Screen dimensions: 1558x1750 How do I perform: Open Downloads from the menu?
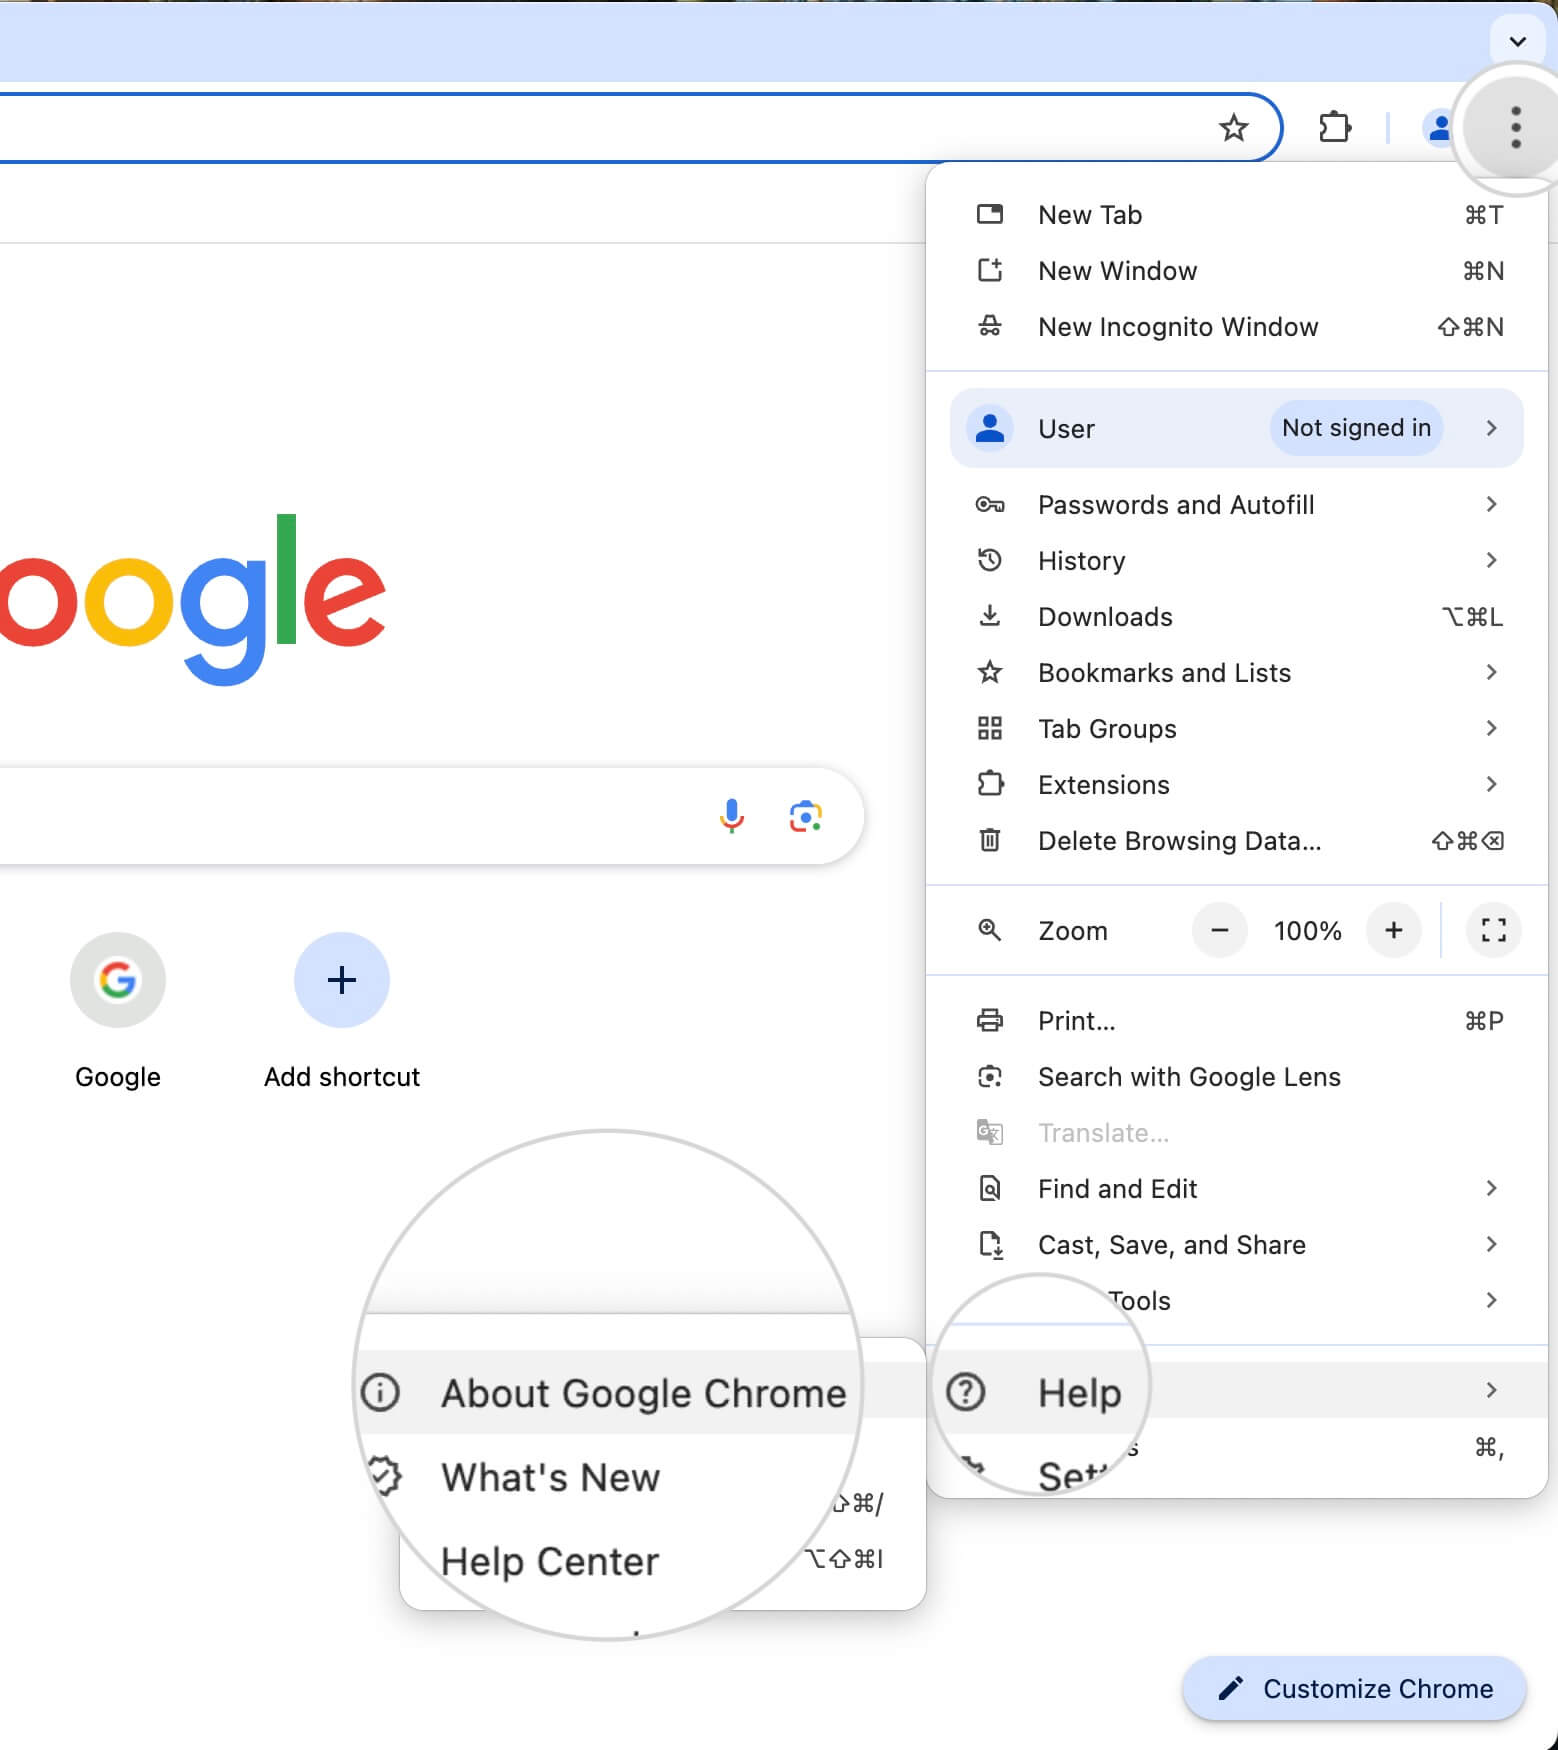point(1237,617)
